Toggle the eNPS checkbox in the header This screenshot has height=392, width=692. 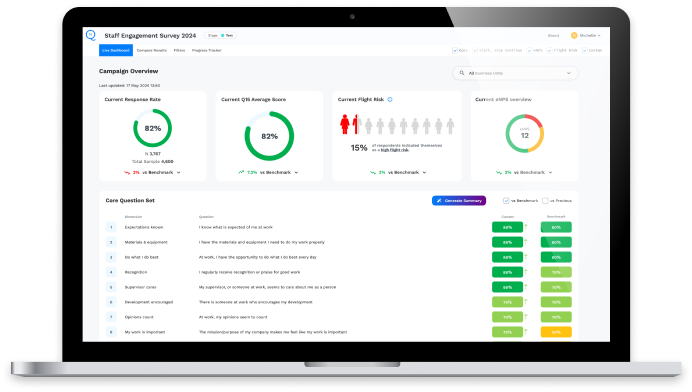click(x=529, y=50)
